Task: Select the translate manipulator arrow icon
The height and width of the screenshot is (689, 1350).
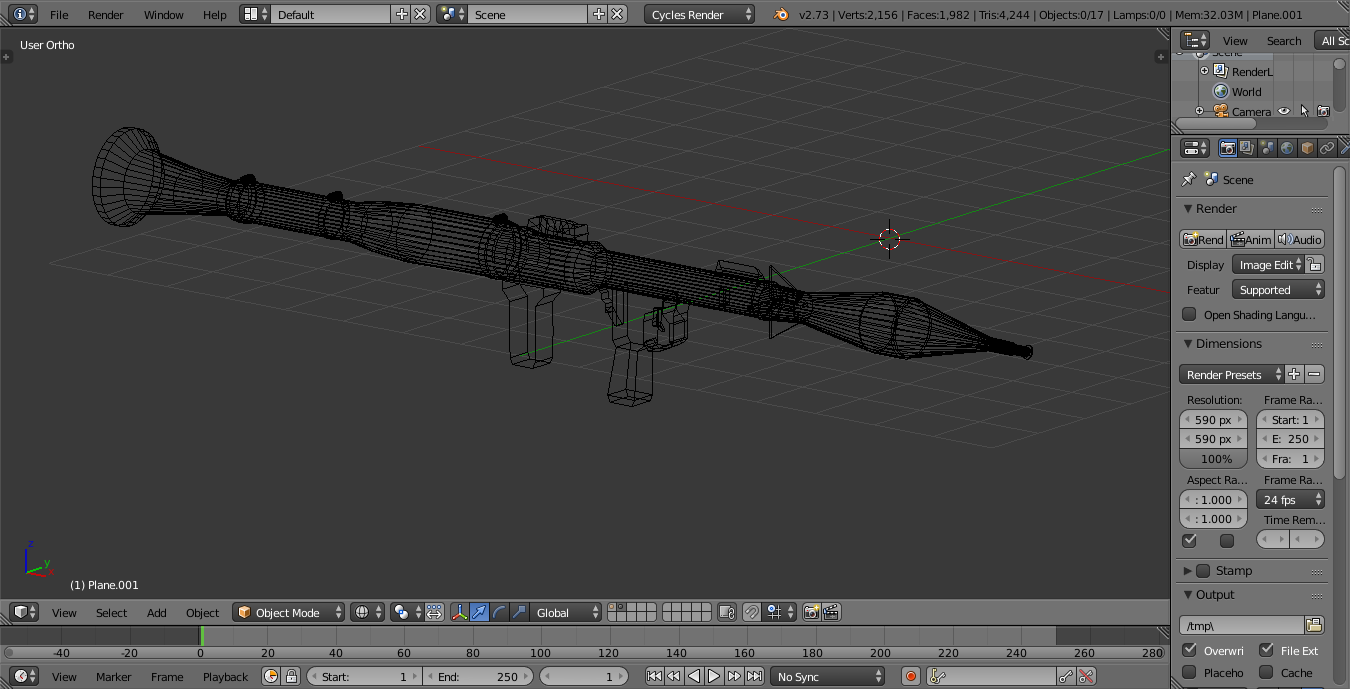Action: click(x=480, y=612)
